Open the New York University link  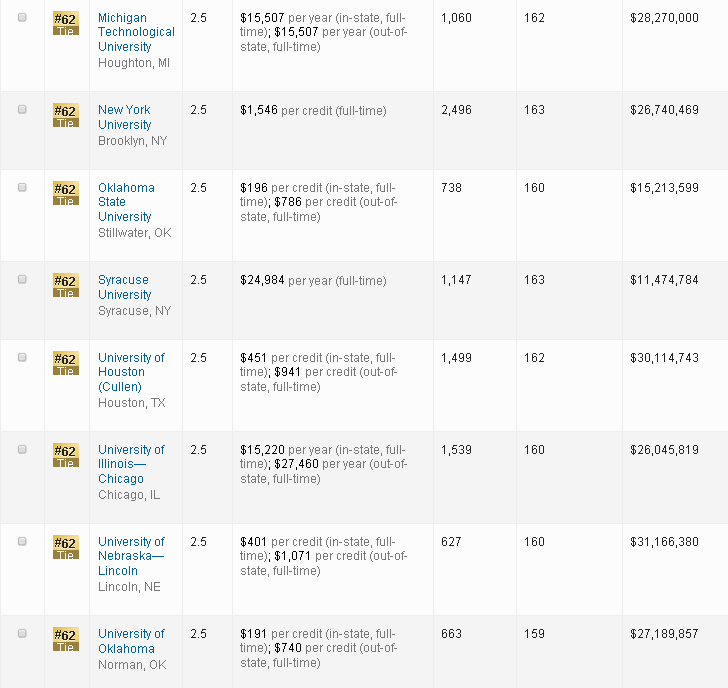pos(124,117)
